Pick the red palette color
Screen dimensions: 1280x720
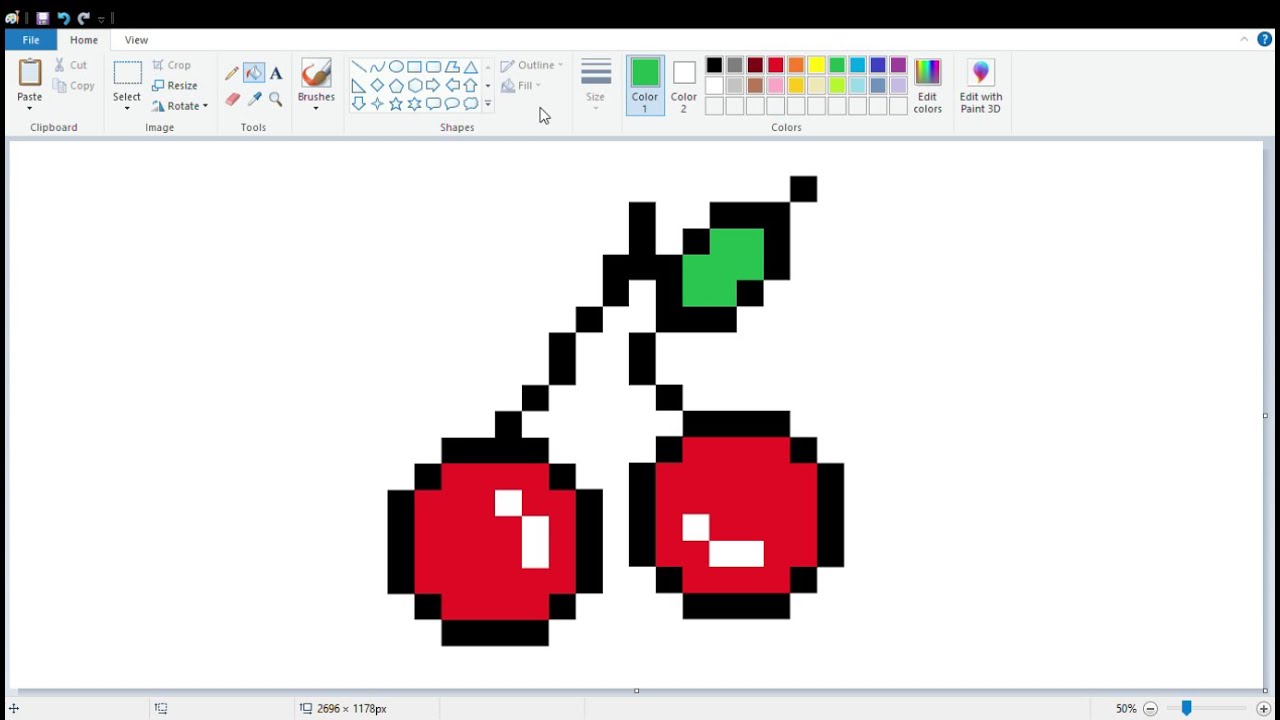[x=775, y=66]
